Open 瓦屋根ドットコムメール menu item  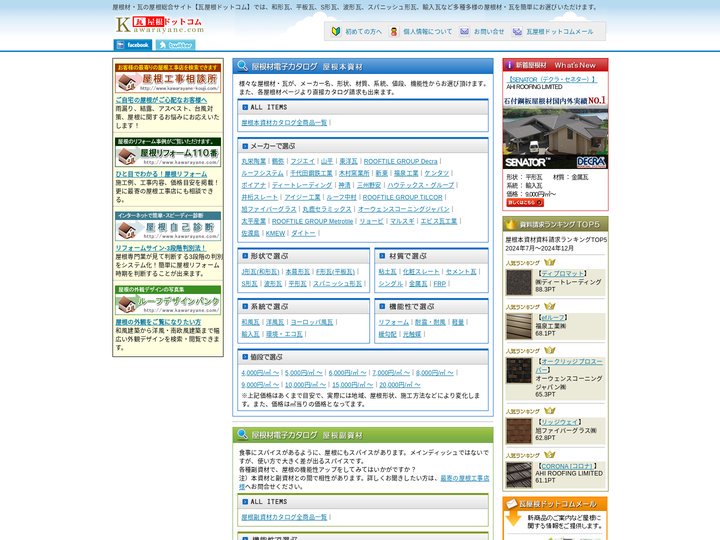[x=560, y=32]
